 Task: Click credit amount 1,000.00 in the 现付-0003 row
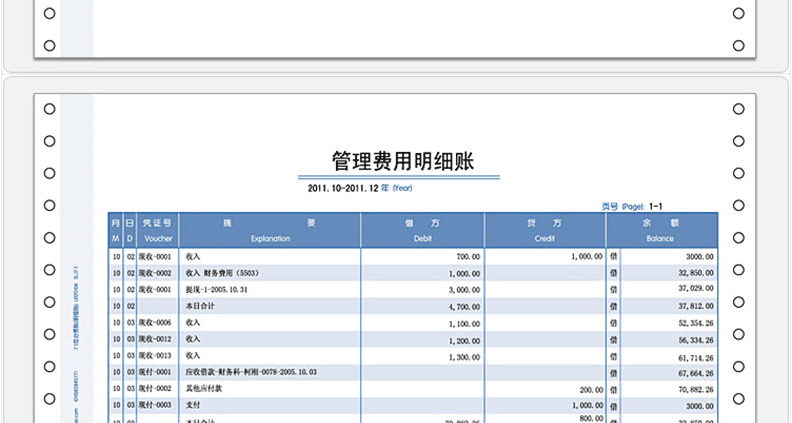(x=587, y=406)
